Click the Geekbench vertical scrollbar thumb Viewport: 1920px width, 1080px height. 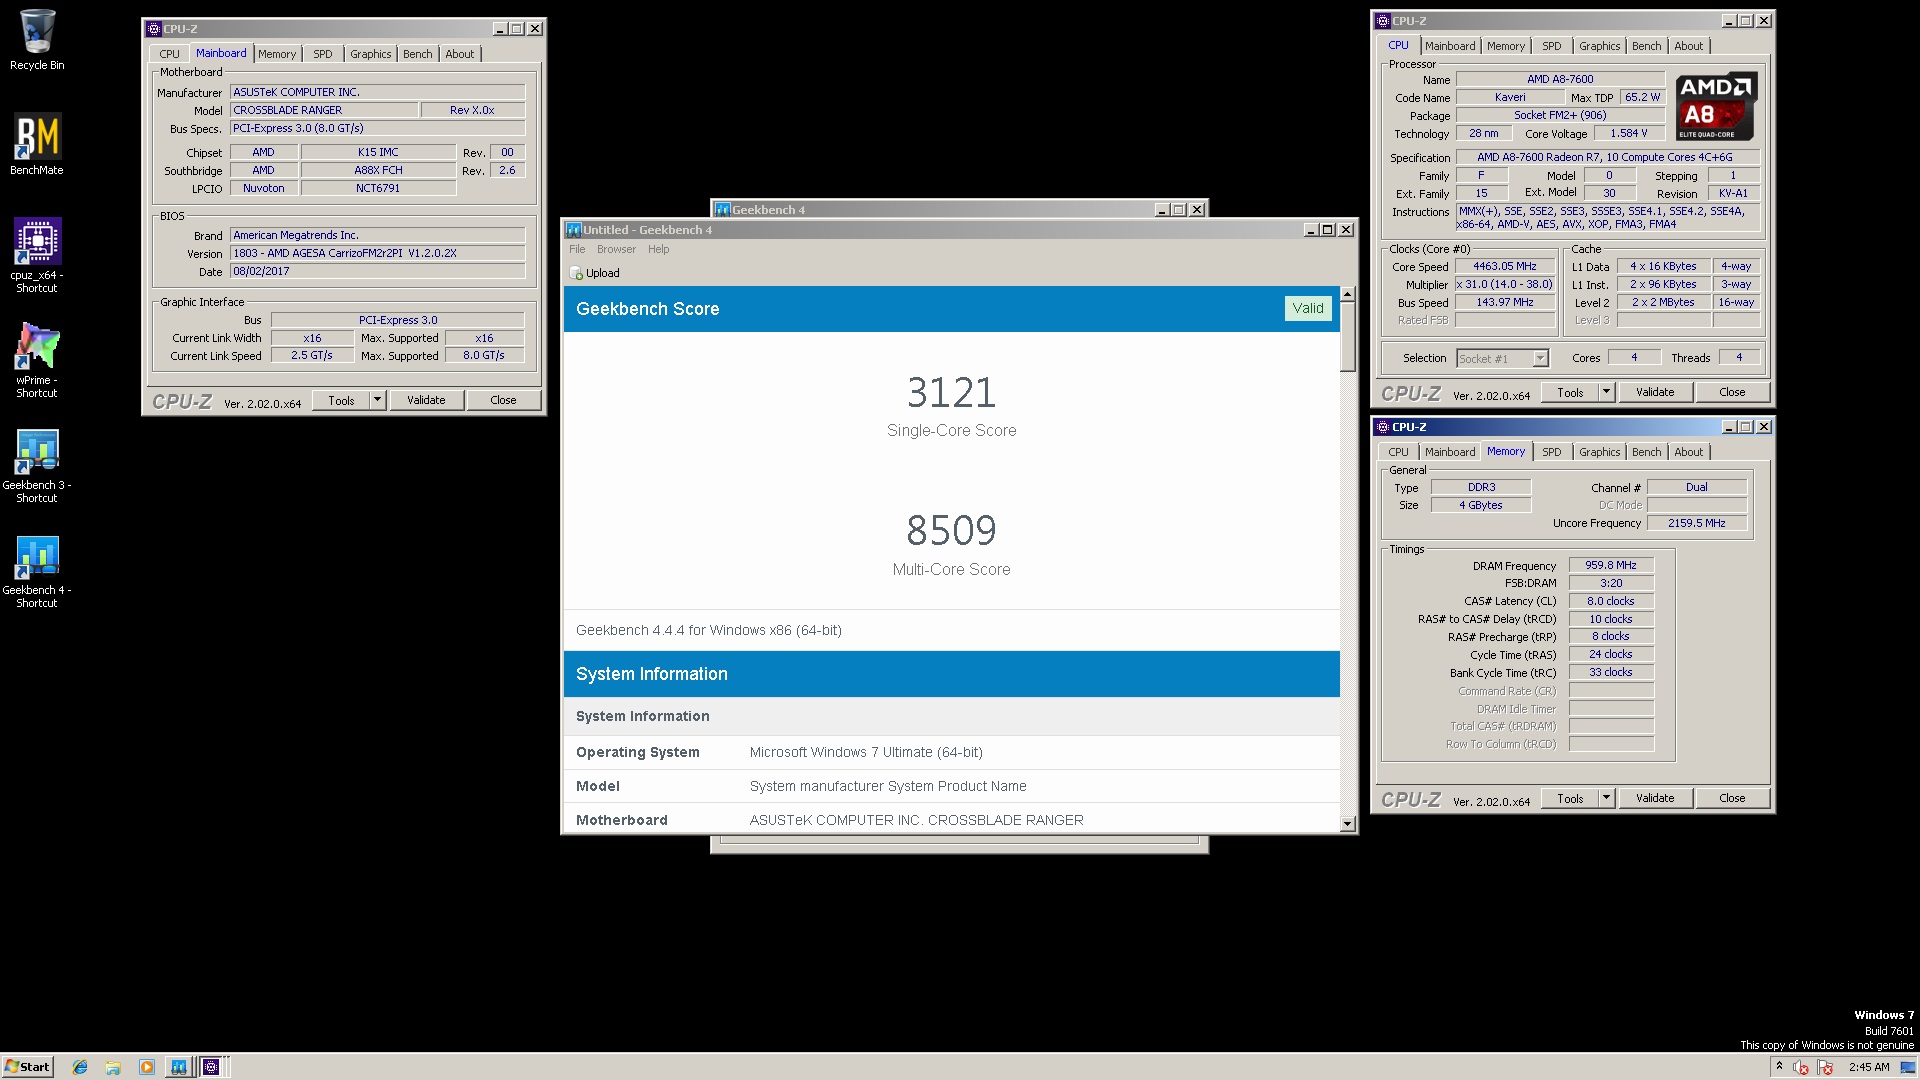tap(1347, 337)
